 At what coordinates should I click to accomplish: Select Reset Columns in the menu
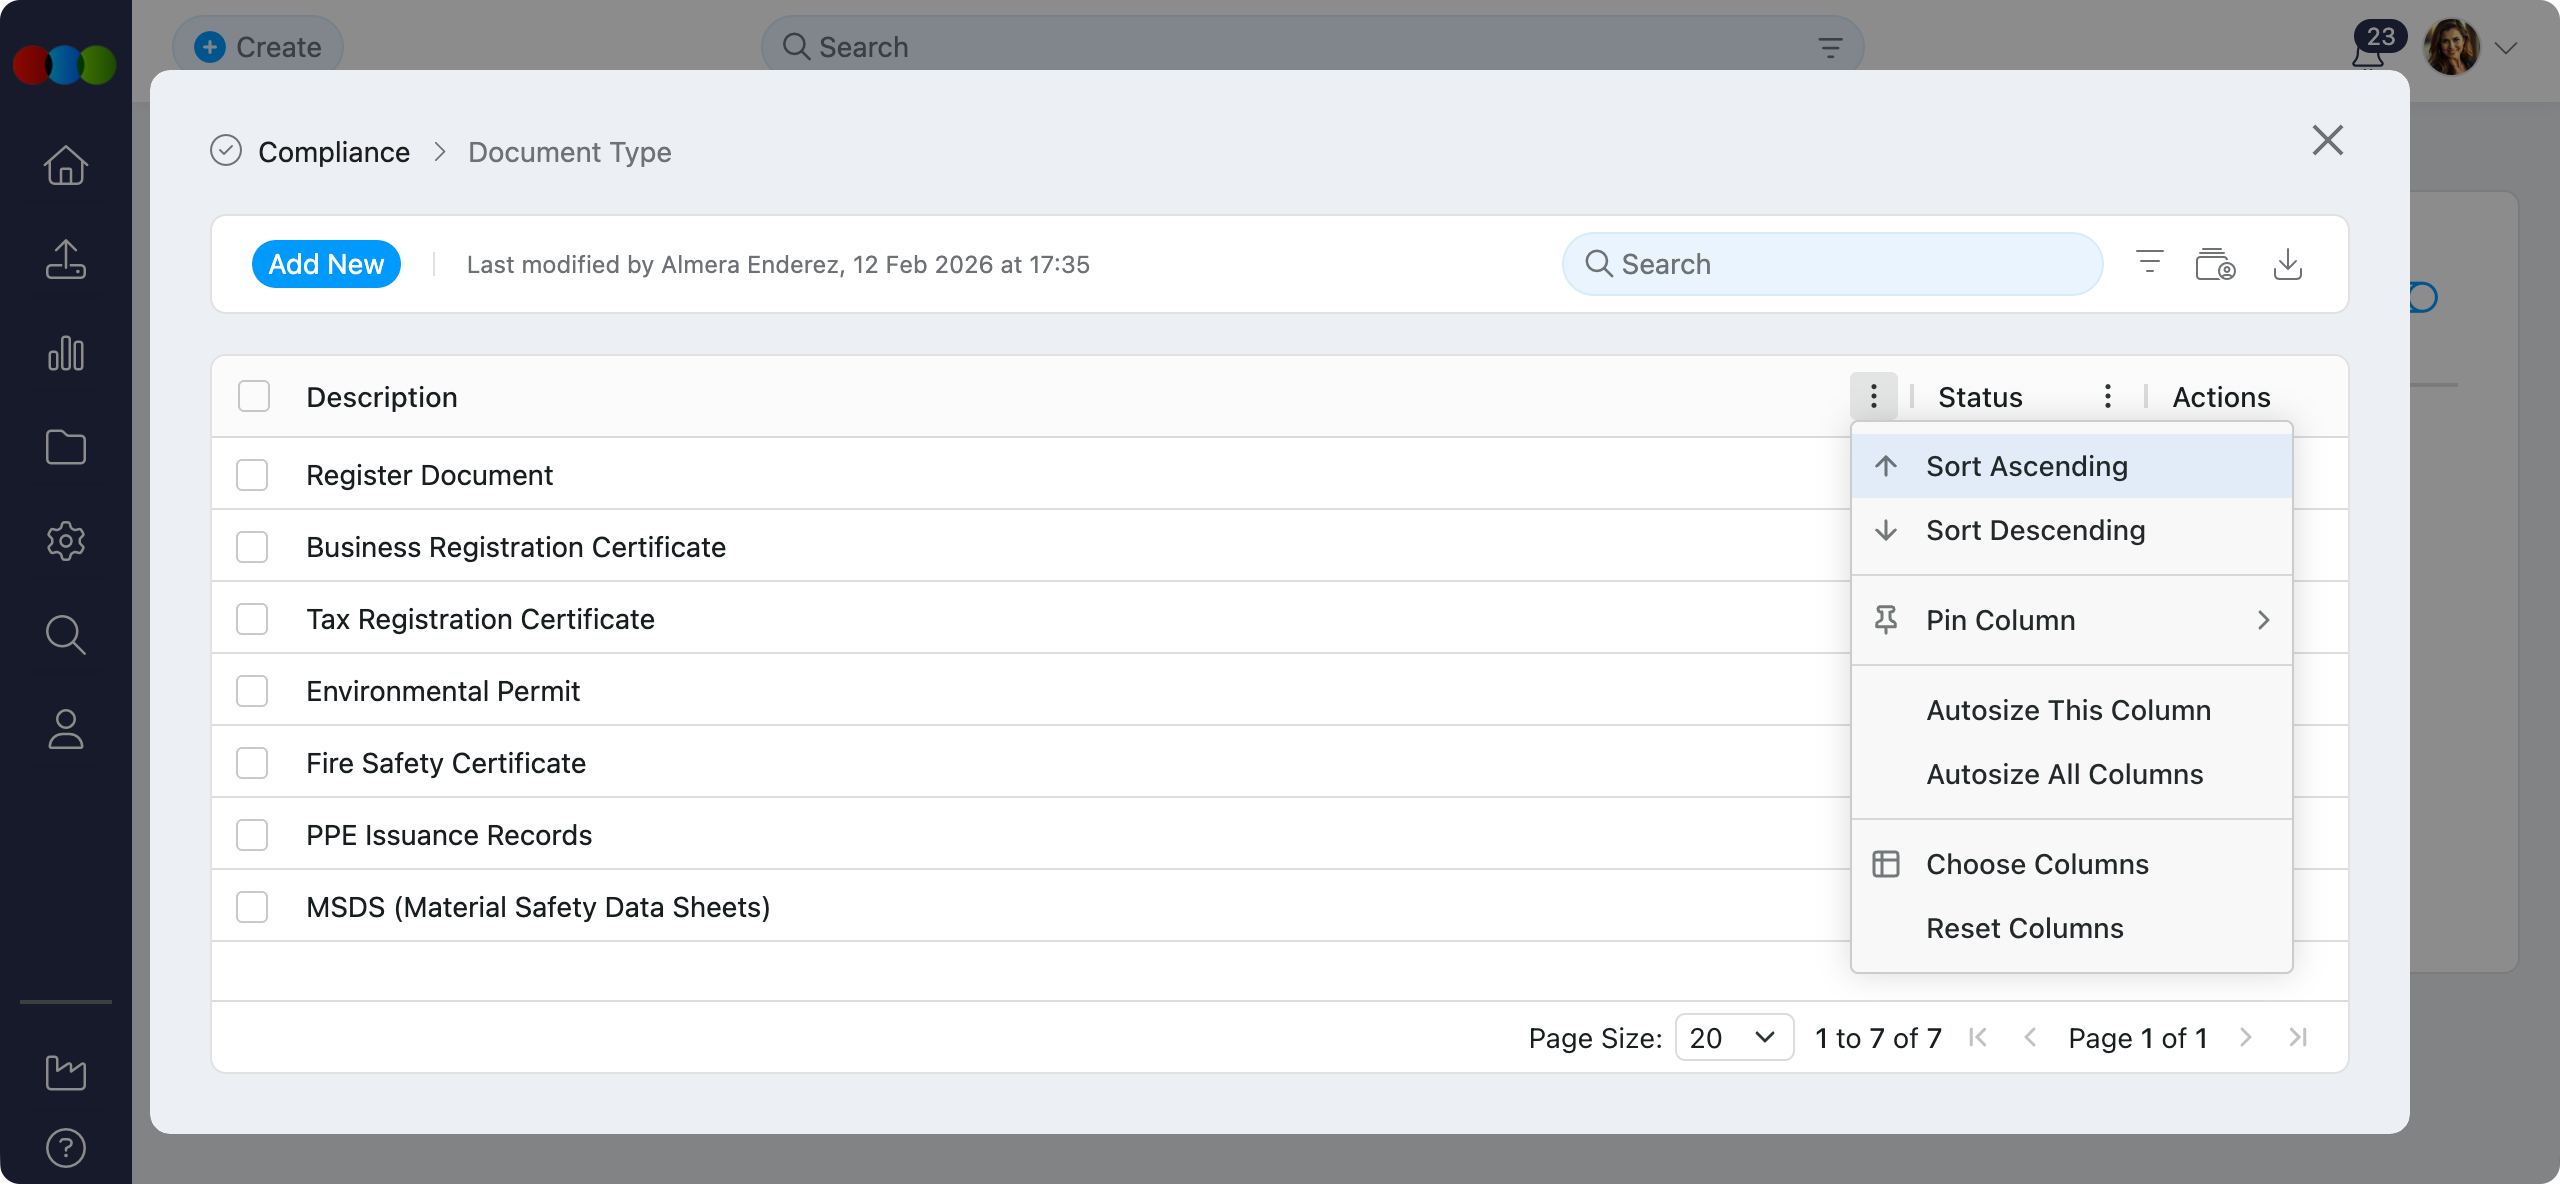pyautogui.click(x=2024, y=928)
